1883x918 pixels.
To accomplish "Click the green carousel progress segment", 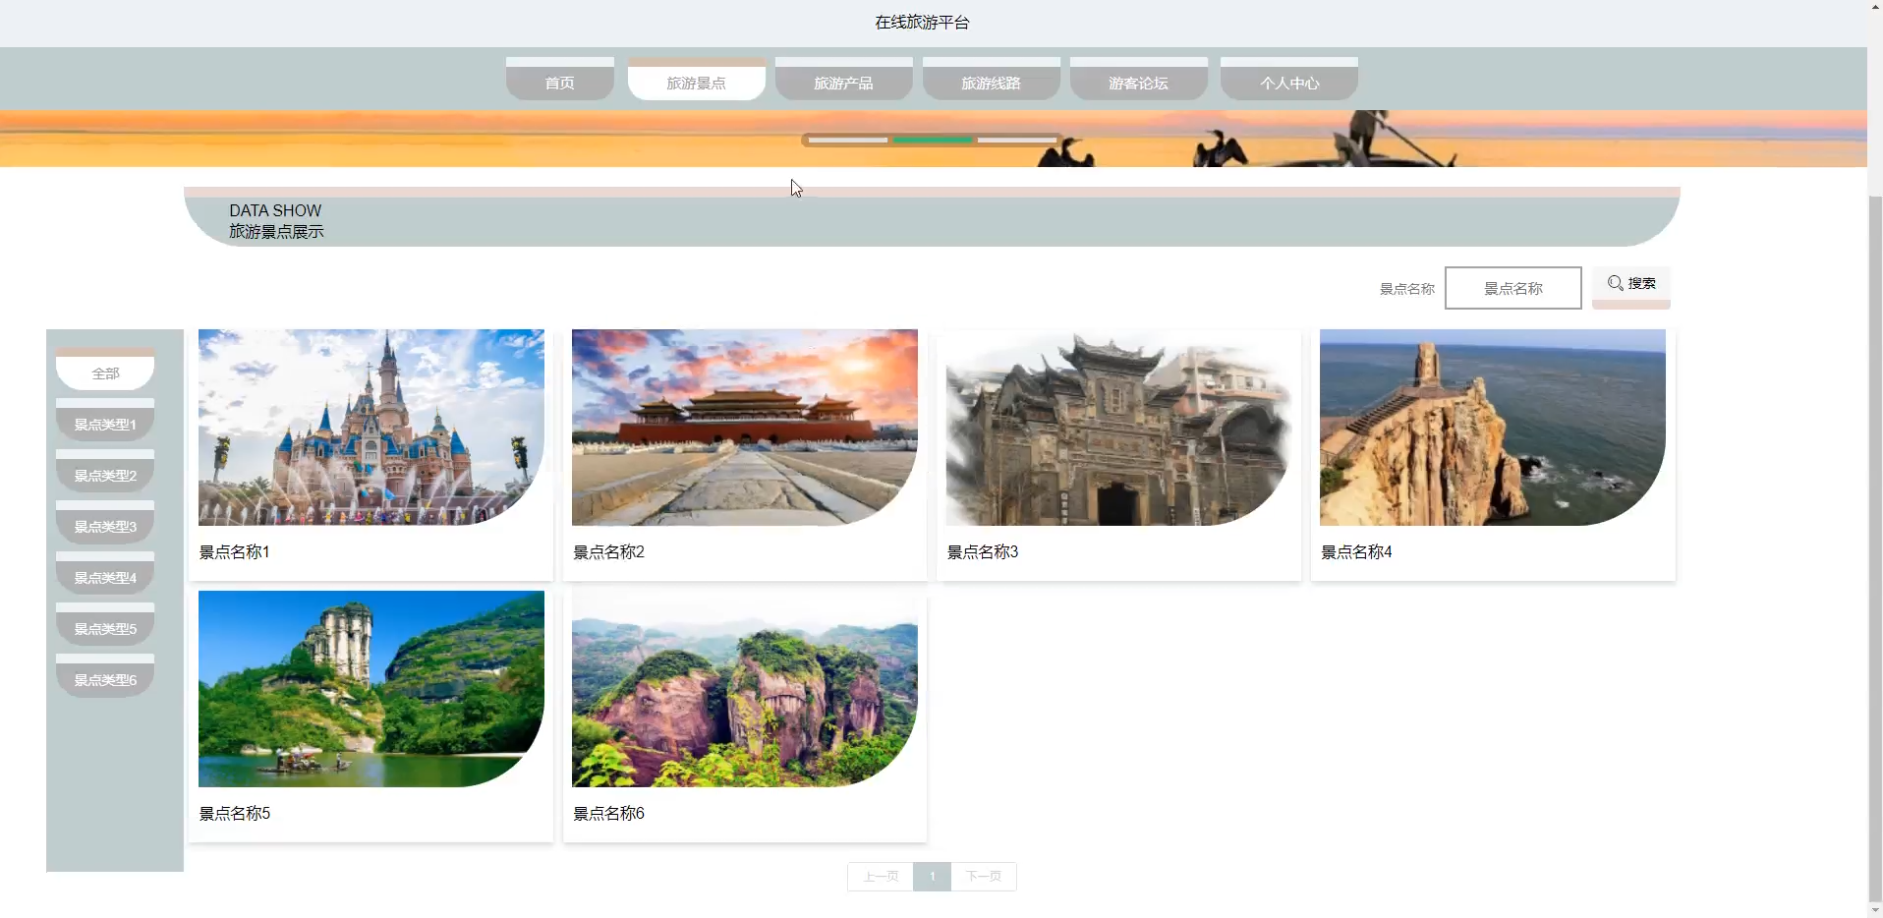I will click(x=931, y=140).
